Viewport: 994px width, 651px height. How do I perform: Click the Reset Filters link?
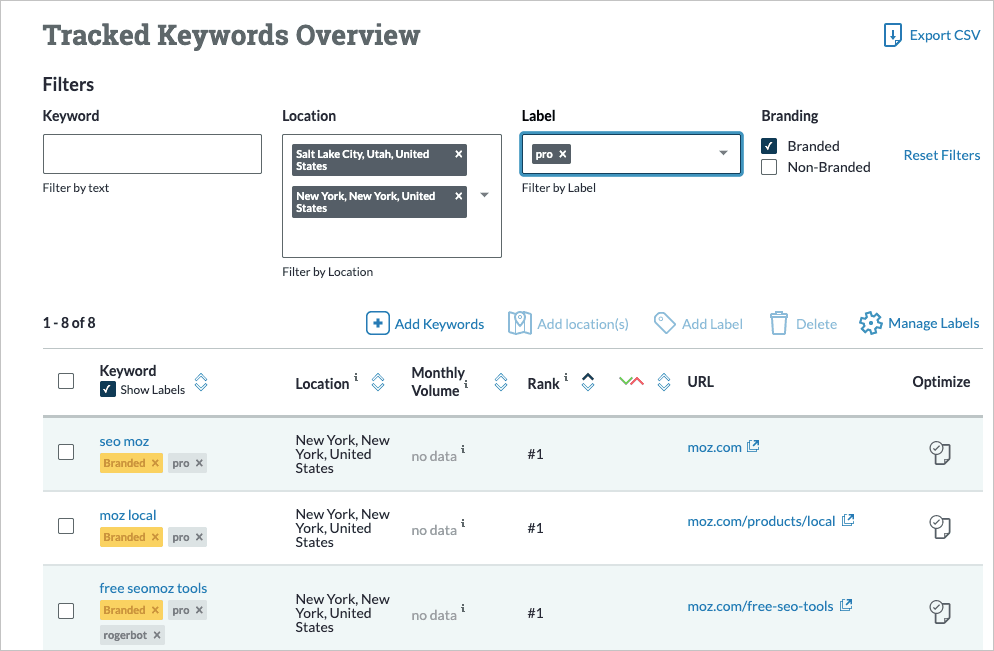(941, 154)
